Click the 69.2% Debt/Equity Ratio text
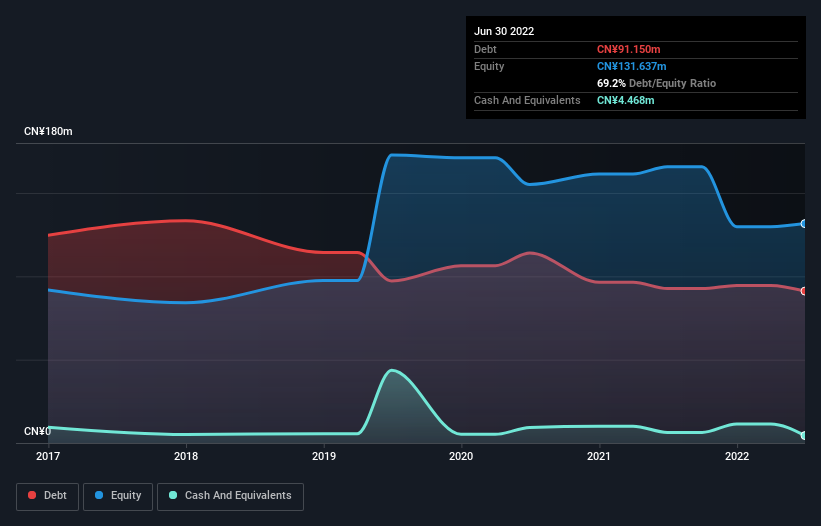The width and height of the screenshot is (821, 526). [x=657, y=83]
